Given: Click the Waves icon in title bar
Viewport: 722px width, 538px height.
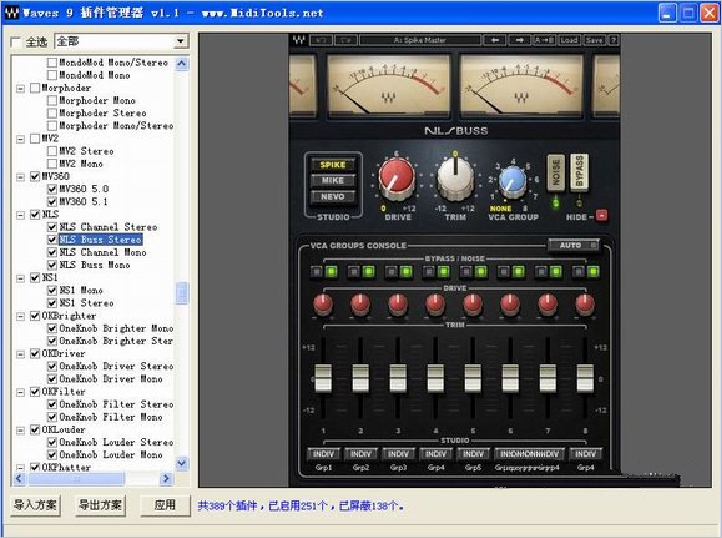Looking at the screenshot, I should pos(12,12).
